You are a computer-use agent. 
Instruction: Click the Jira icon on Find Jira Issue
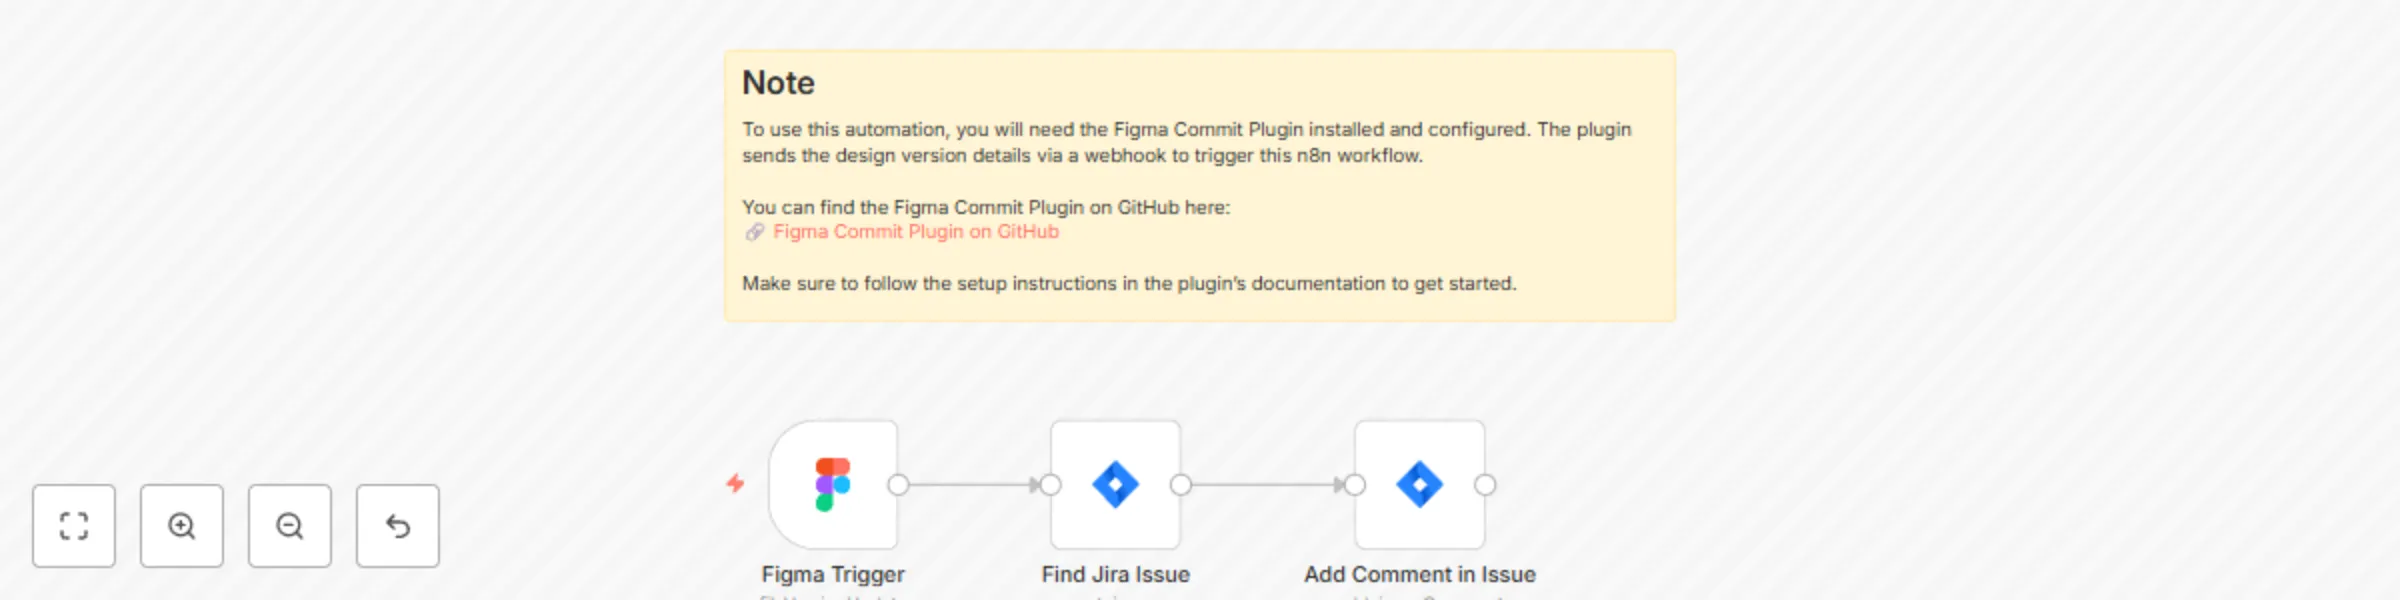point(1117,485)
